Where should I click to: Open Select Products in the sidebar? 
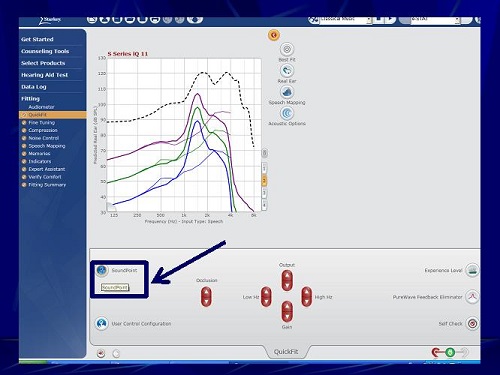click(43, 63)
